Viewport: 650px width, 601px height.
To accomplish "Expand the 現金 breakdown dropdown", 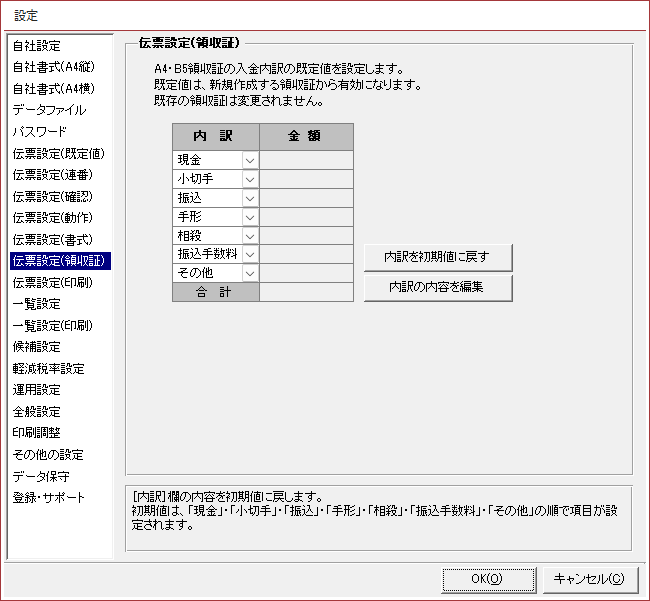I will pyautogui.click(x=250, y=160).
